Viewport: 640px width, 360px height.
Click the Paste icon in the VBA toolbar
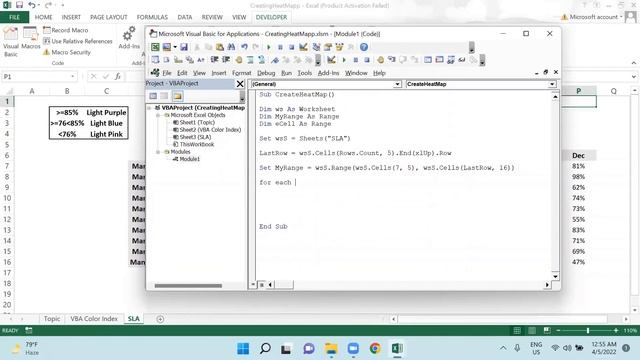(220, 47)
